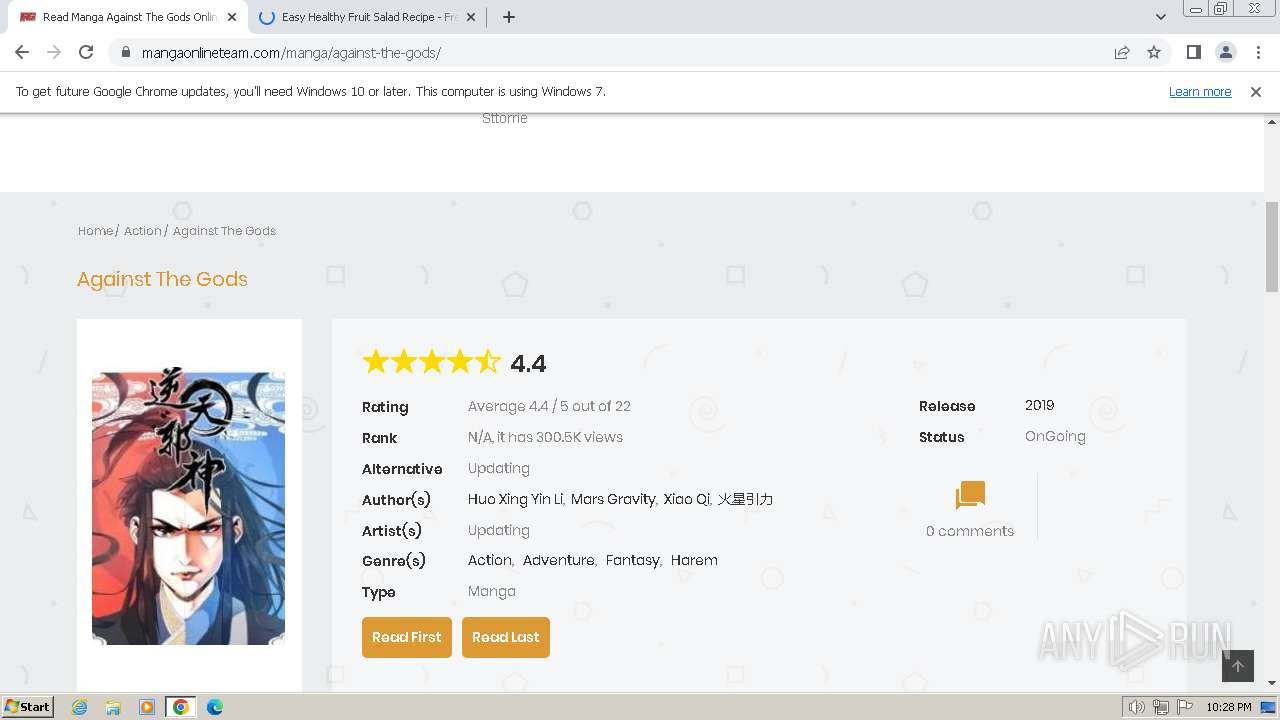Rate four stars

pyautogui.click(x=459, y=362)
